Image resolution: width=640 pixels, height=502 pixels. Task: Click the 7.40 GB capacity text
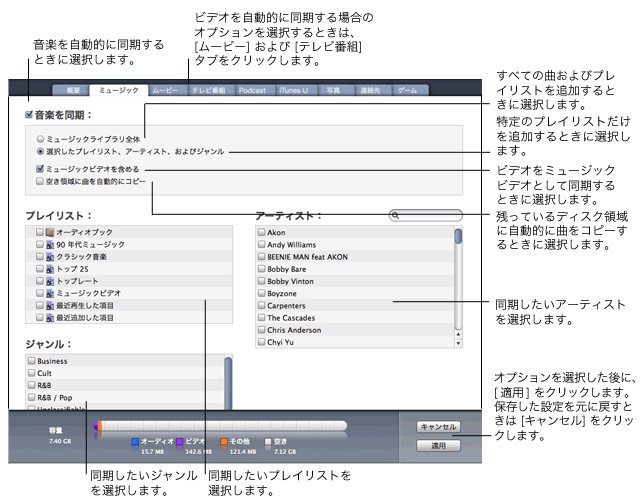pos(60,441)
